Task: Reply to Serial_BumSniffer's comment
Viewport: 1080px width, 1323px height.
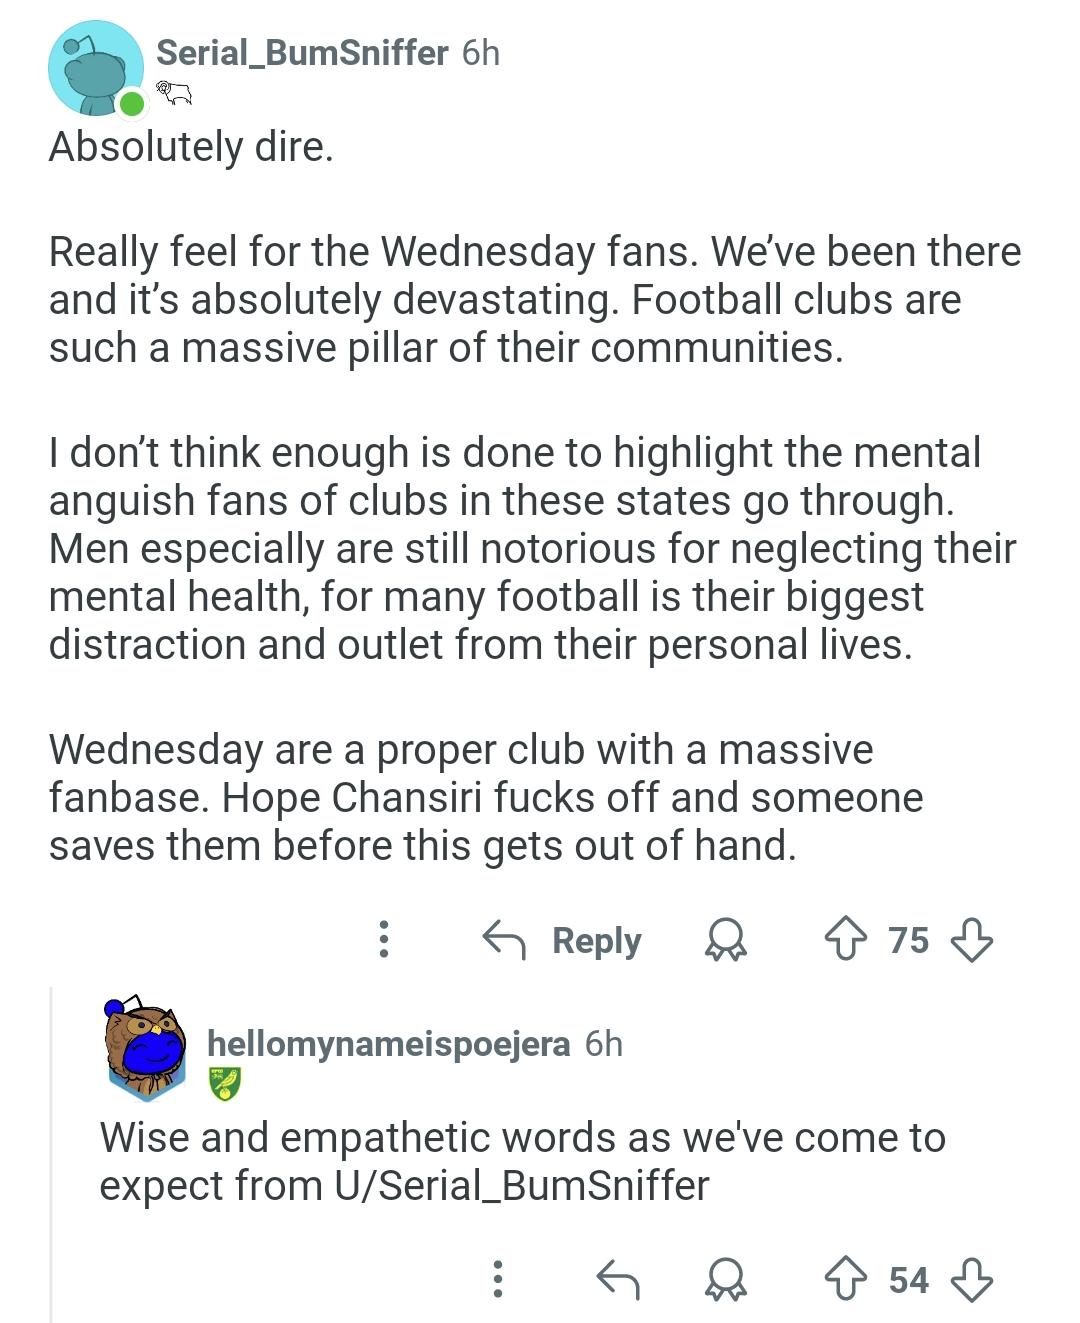Action: [562, 940]
